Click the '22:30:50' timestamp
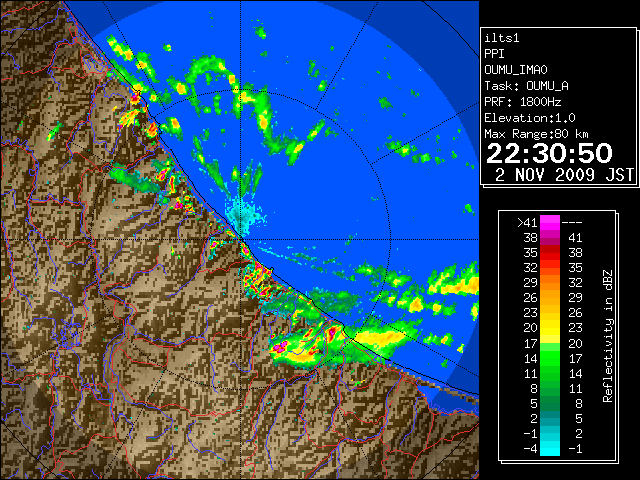 click(549, 153)
